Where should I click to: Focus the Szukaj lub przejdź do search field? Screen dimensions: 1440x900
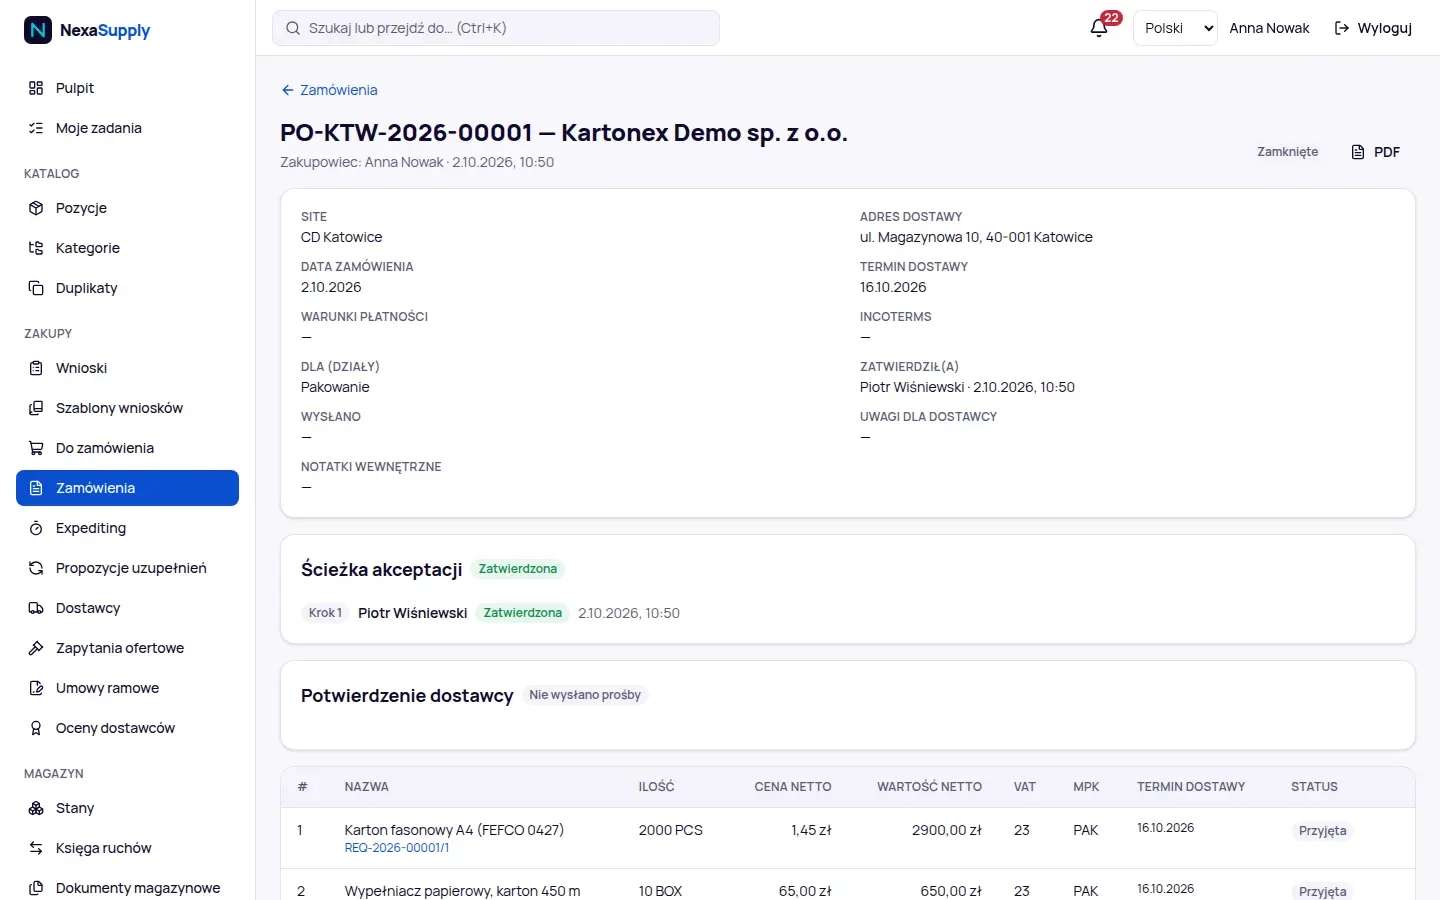(496, 28)
